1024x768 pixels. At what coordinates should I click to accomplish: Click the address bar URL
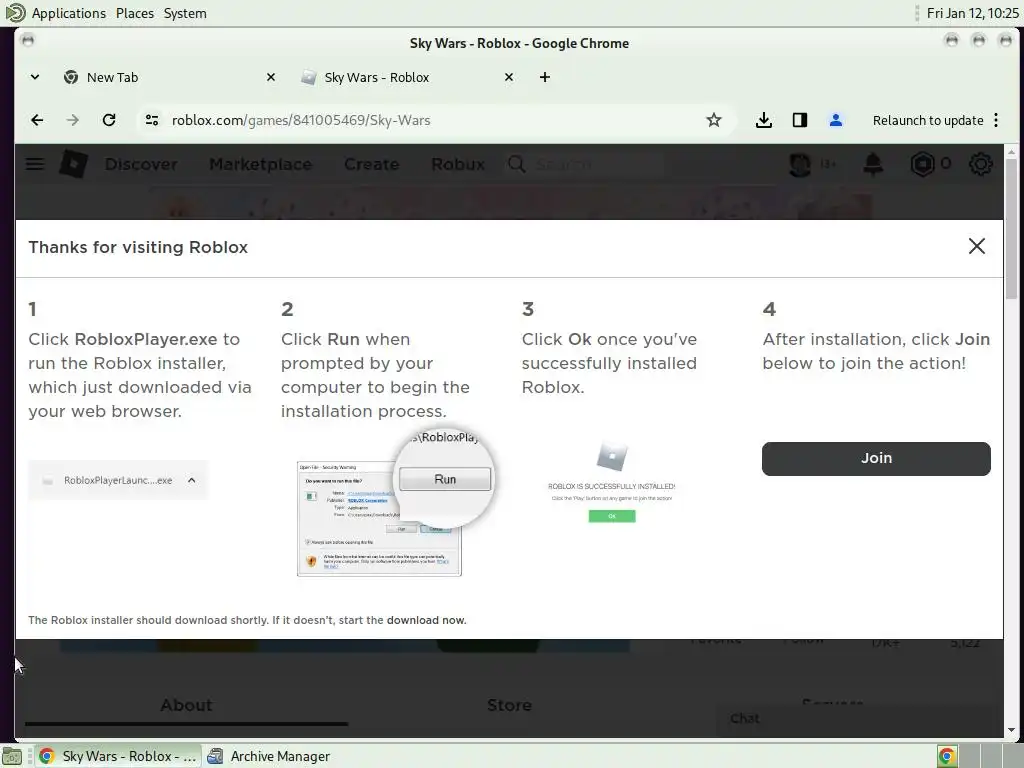coord(301,120)
